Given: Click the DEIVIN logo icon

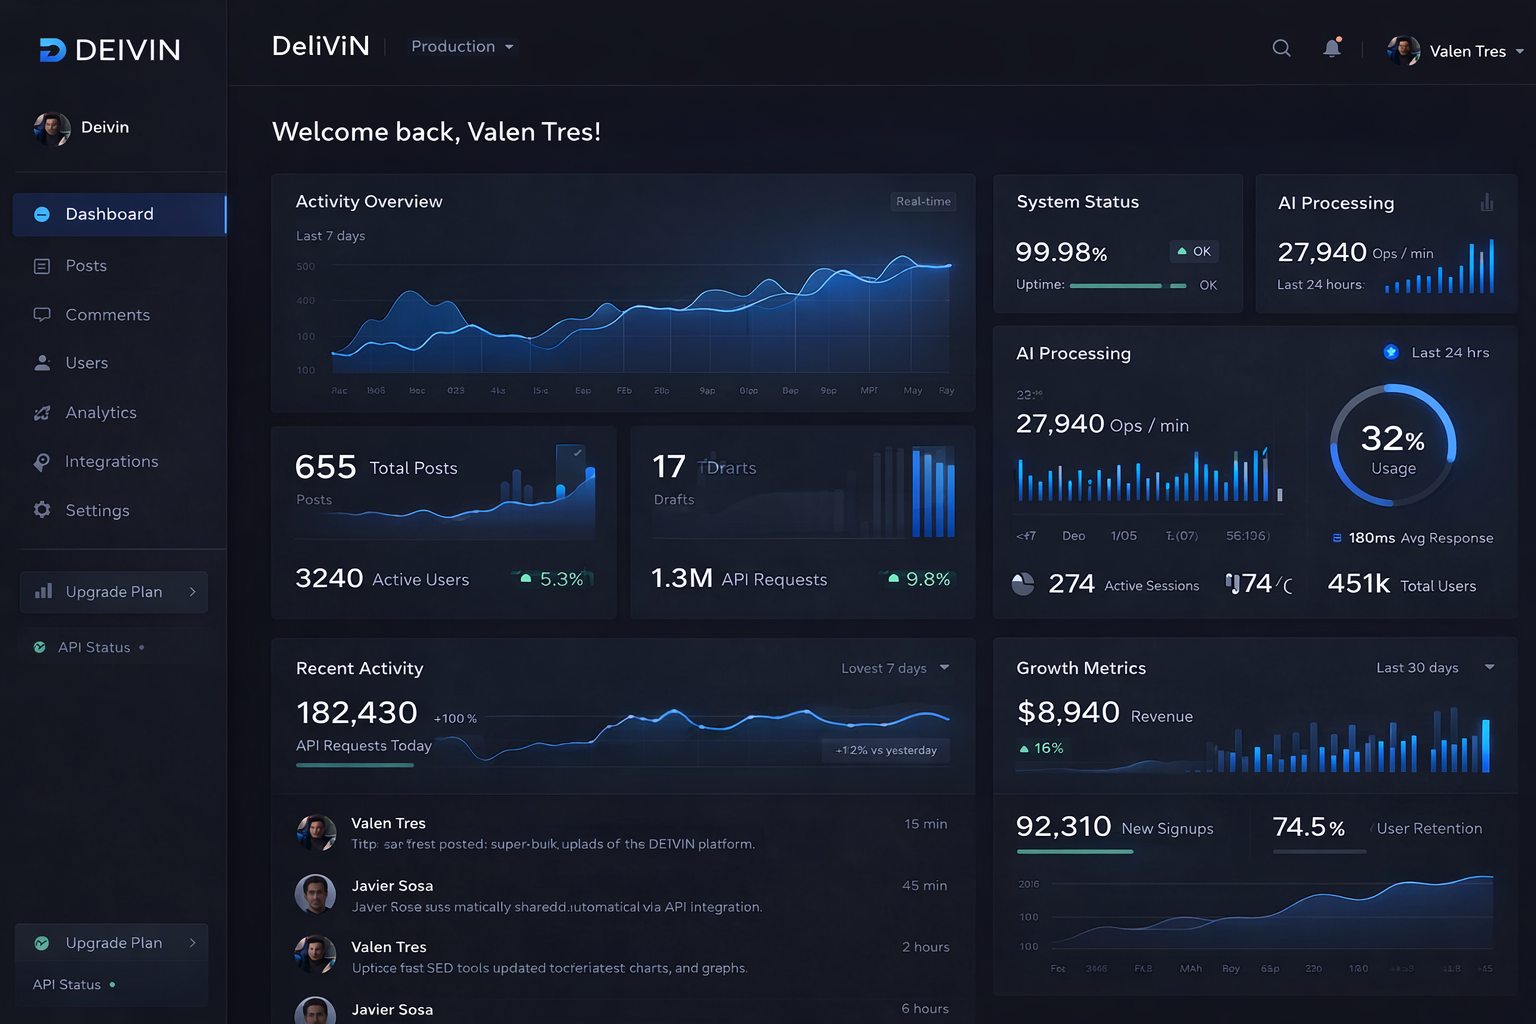Looking at the screenshot, I should (52, 50).
